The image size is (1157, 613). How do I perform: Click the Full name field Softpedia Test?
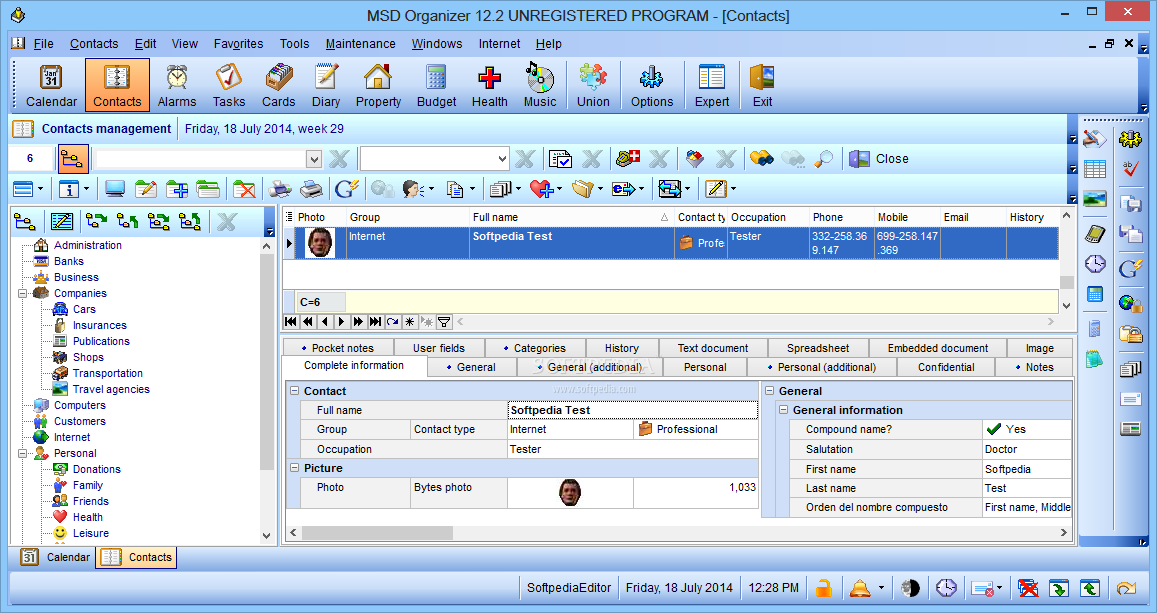coord(632,410)
